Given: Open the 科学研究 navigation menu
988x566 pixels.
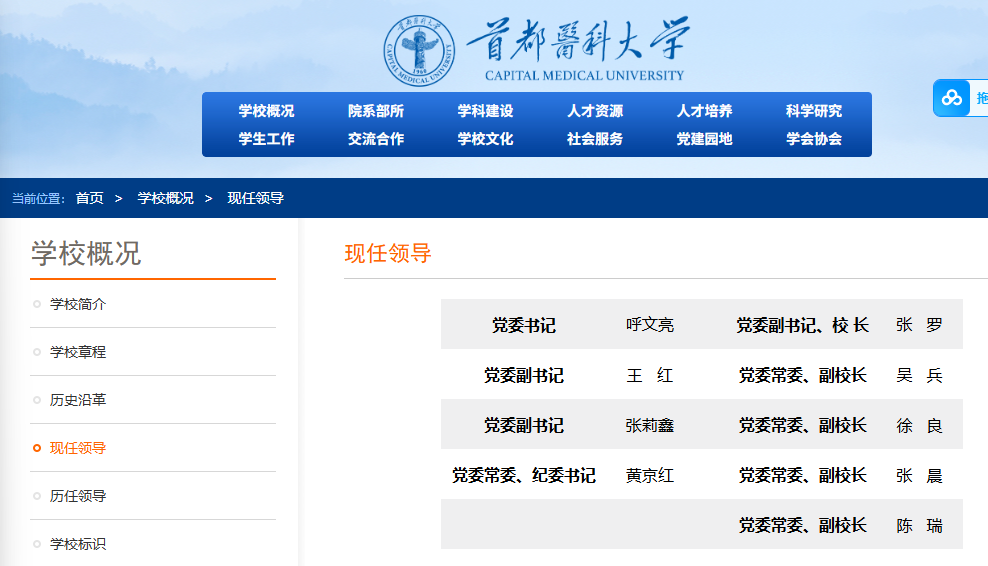Looking at the screenshot, I should coord(813,111).
